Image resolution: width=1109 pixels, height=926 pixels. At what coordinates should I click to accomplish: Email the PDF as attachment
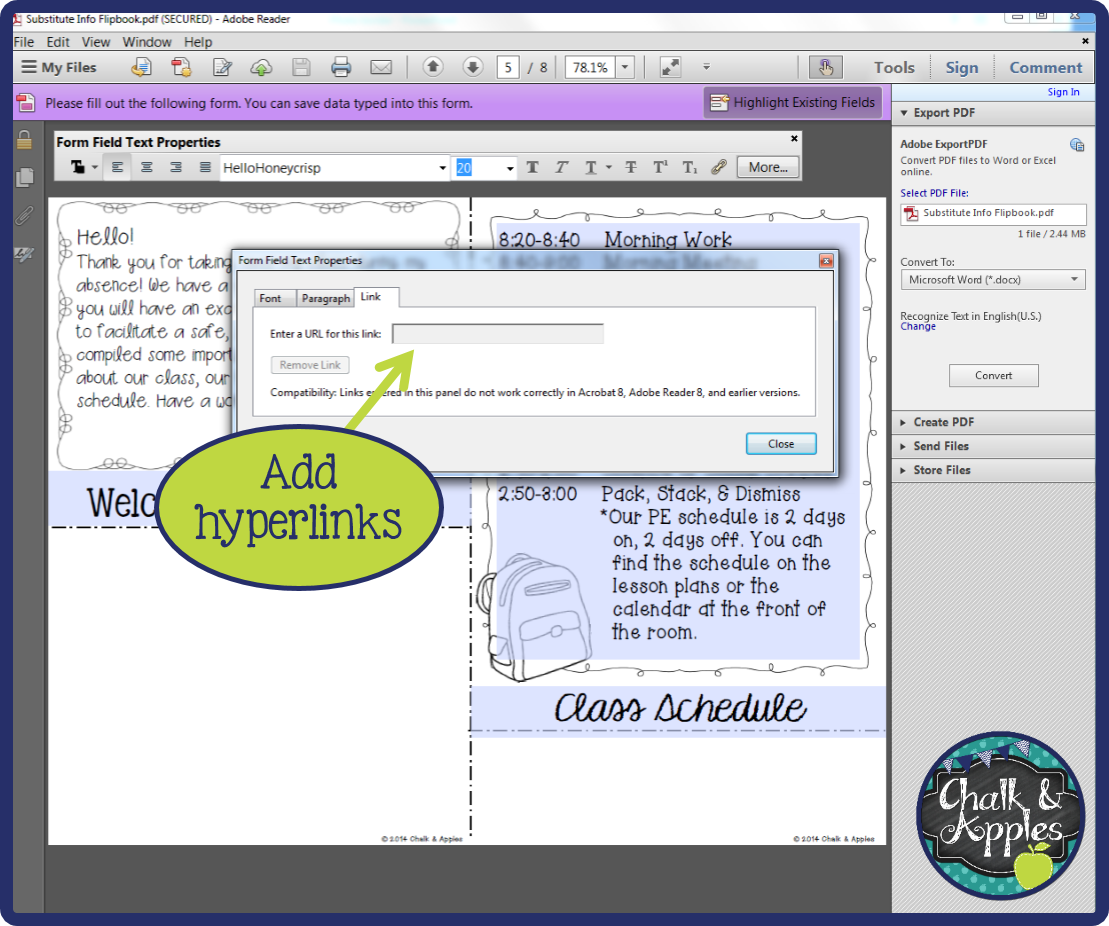click(381, 67)
